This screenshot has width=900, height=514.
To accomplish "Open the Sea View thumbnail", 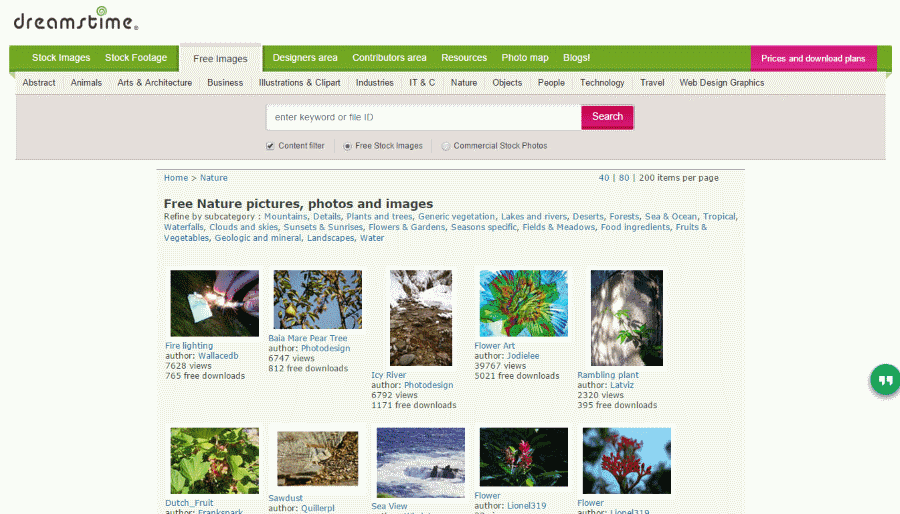I will [421, 462].
